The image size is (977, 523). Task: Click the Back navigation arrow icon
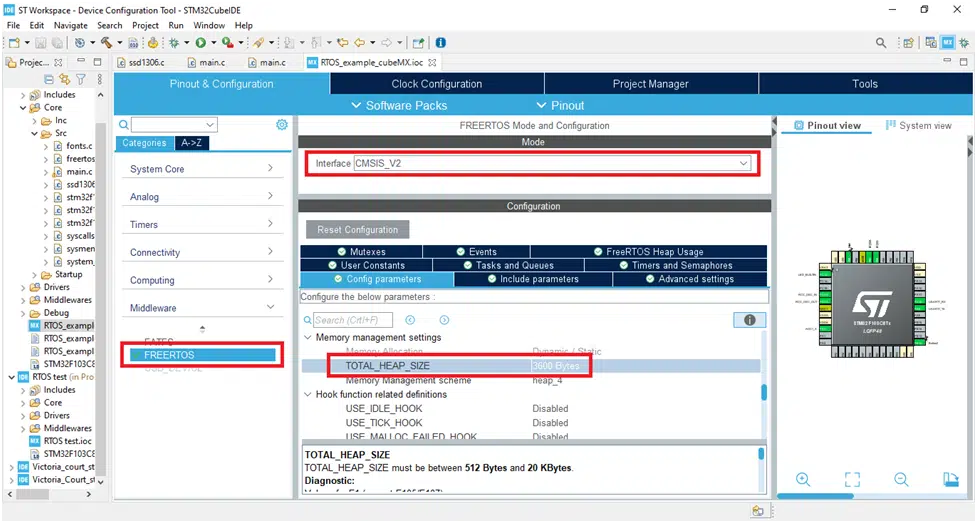point(360,42)
